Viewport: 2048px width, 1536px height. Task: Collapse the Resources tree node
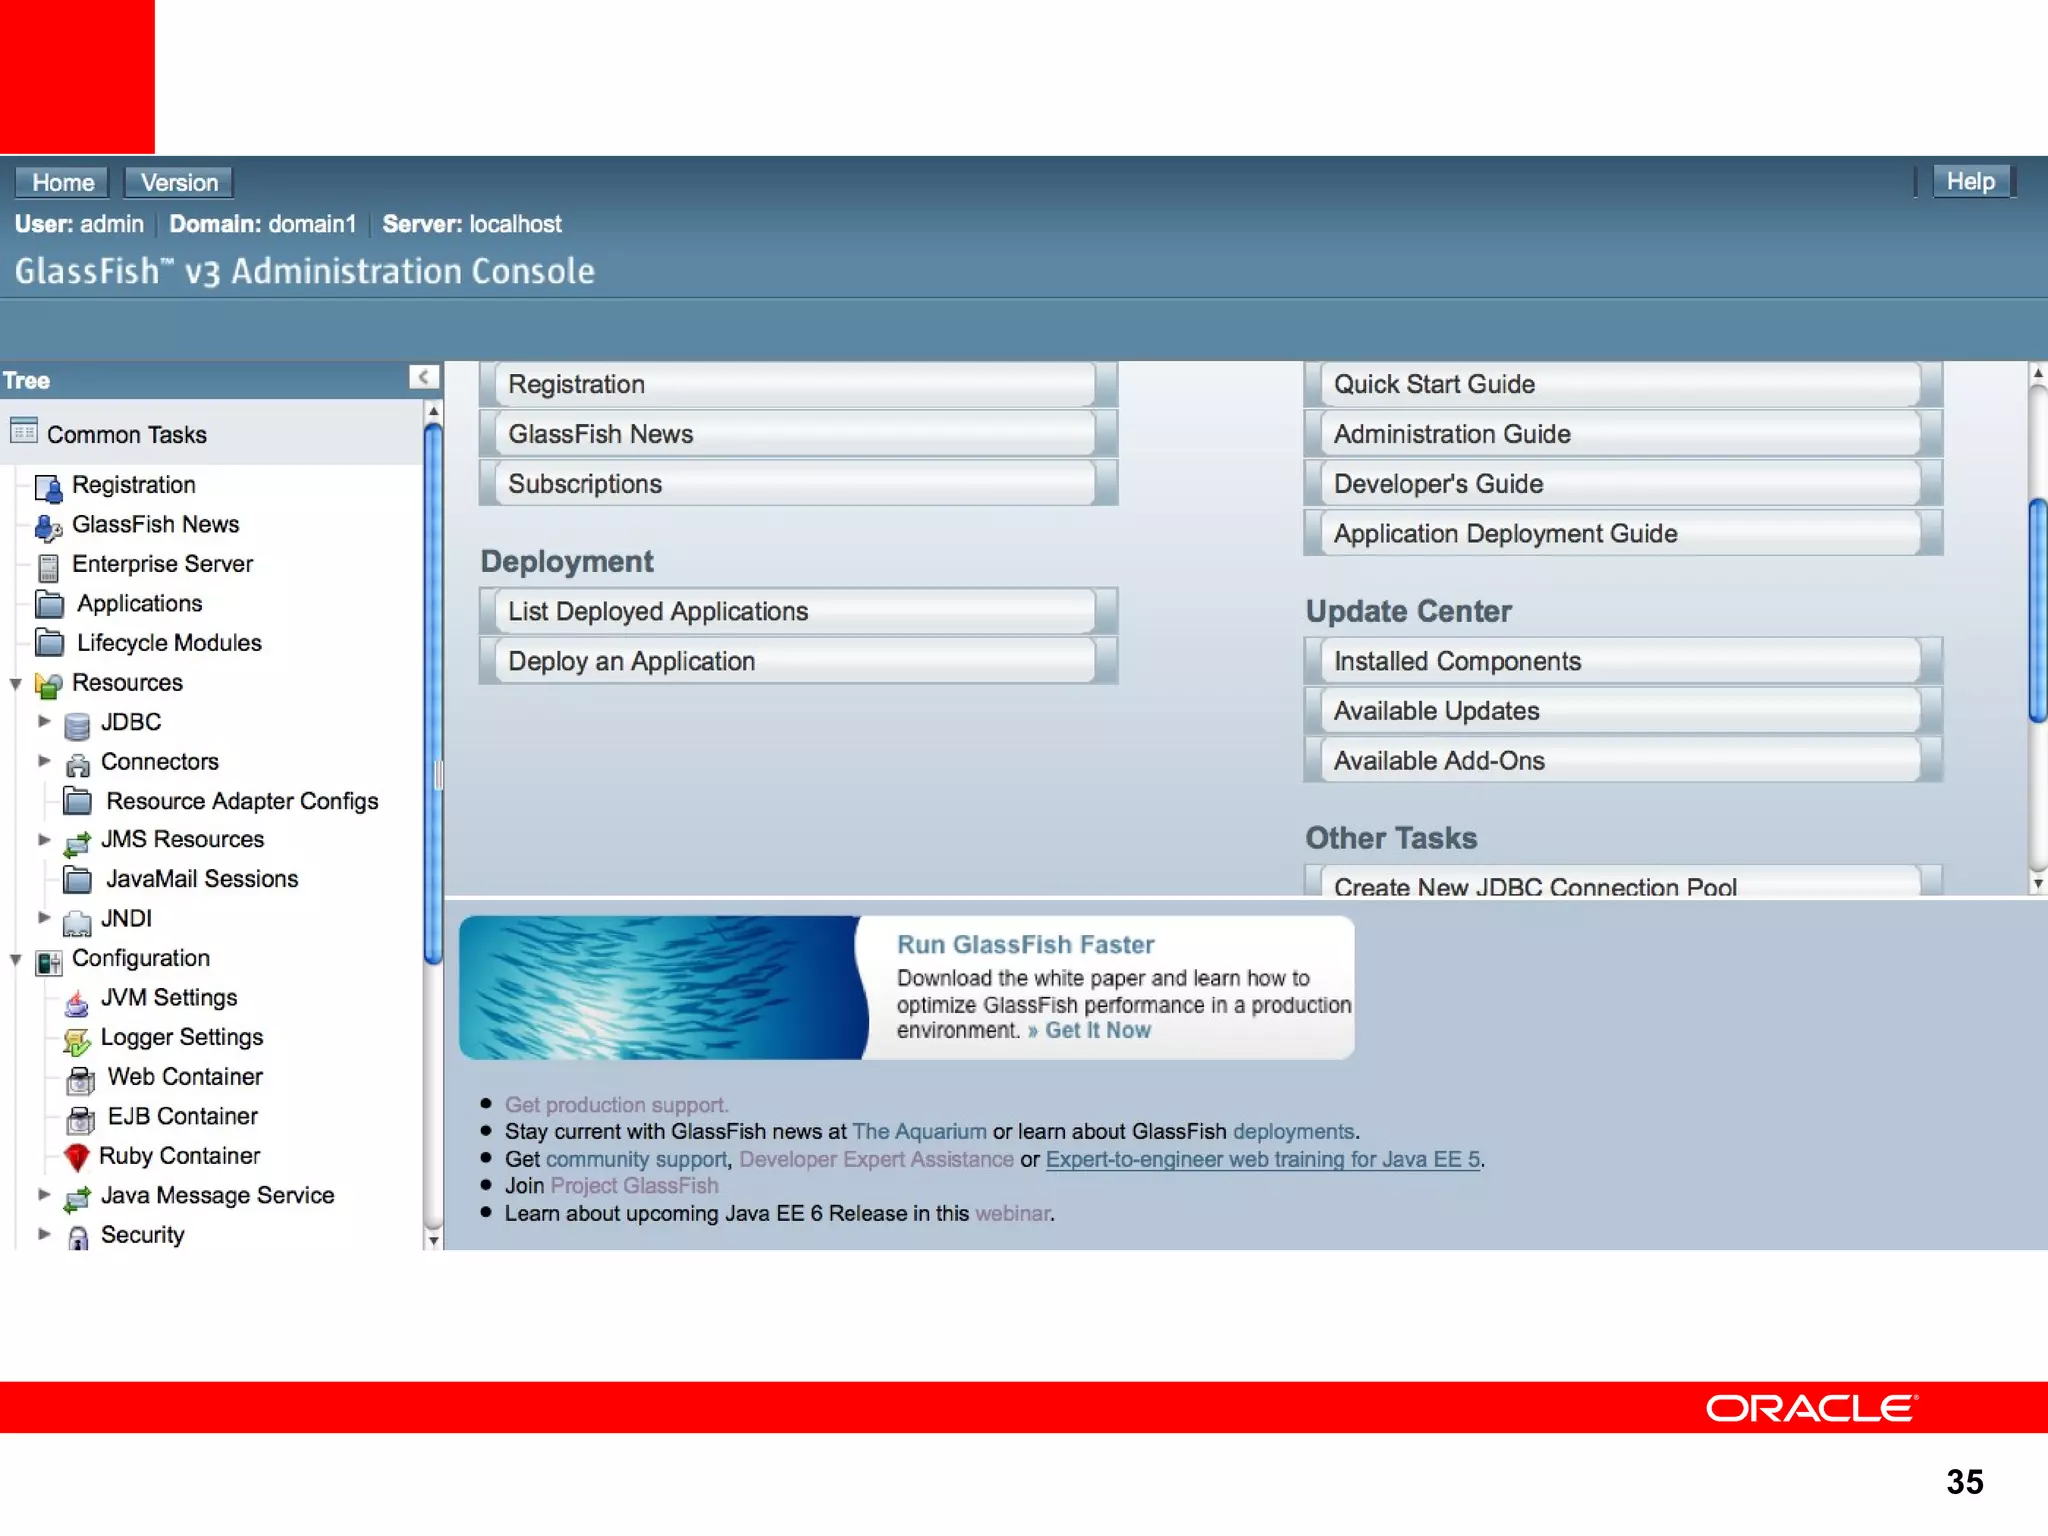[16, 684]
